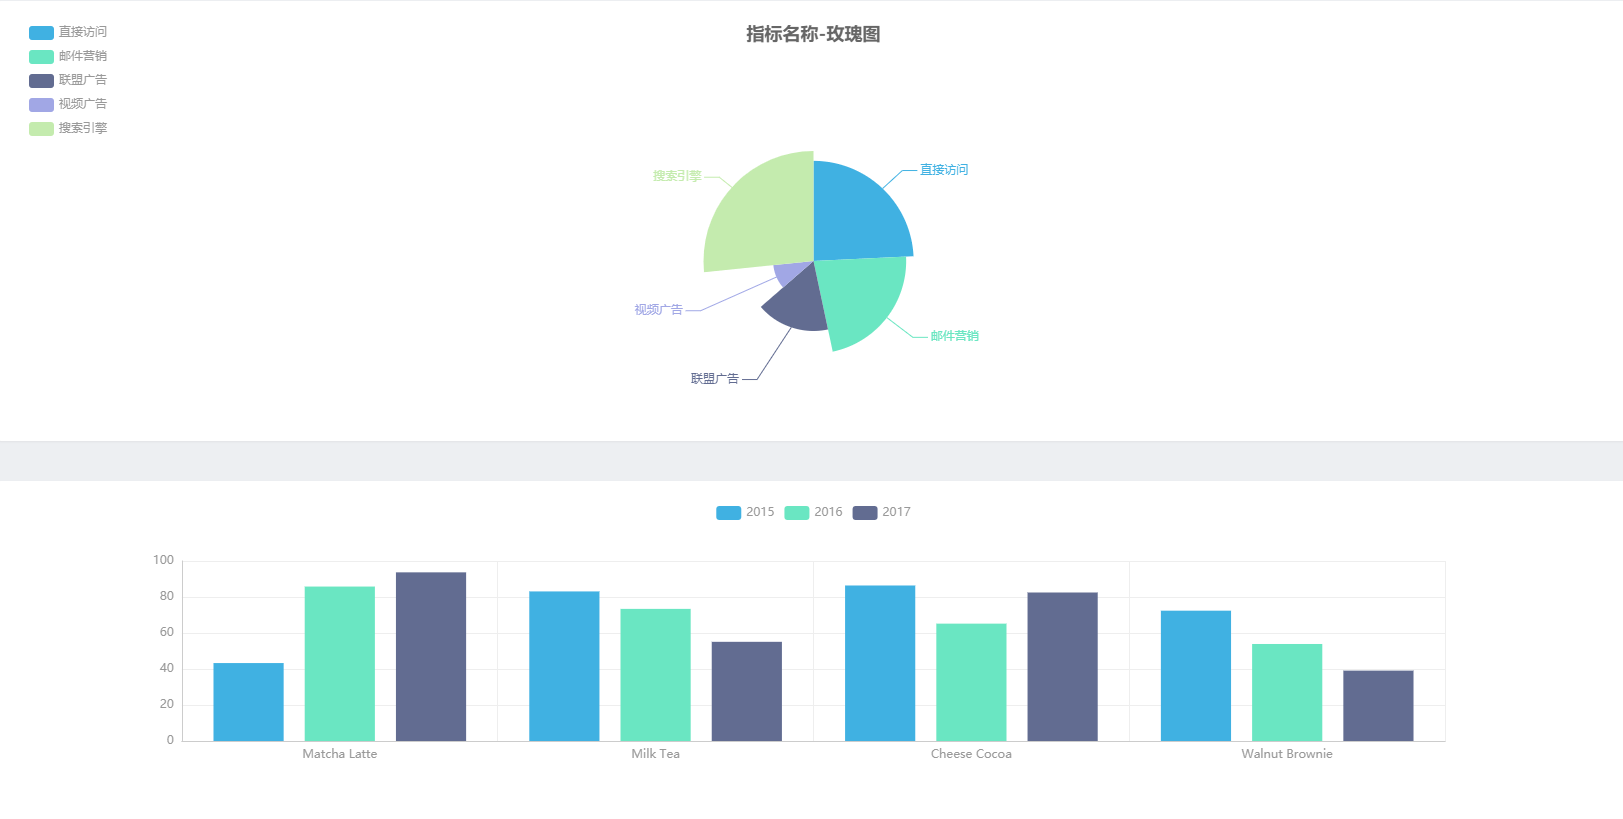Click the 视频广告 legend text
The image size is (1623, 819).
pos(83,104)
